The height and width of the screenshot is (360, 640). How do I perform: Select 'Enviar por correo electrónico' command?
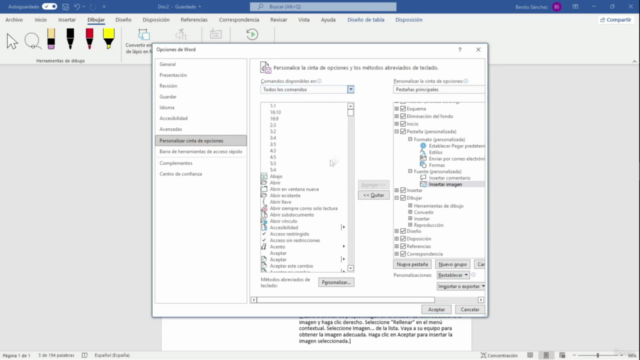coord(452,158)
